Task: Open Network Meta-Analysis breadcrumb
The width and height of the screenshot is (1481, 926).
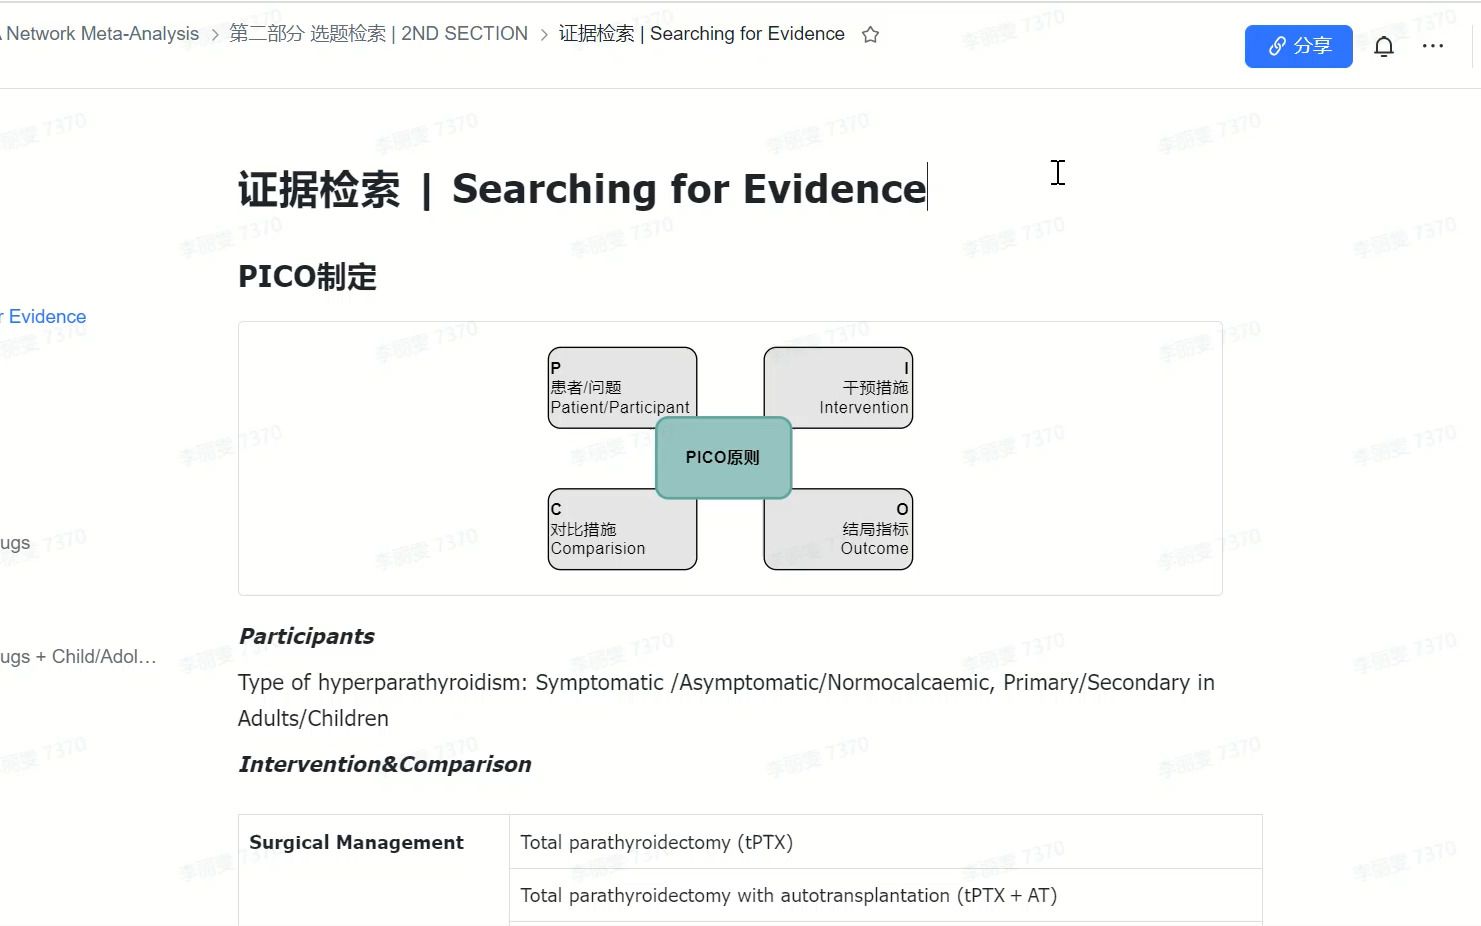Action: point(100,34)
